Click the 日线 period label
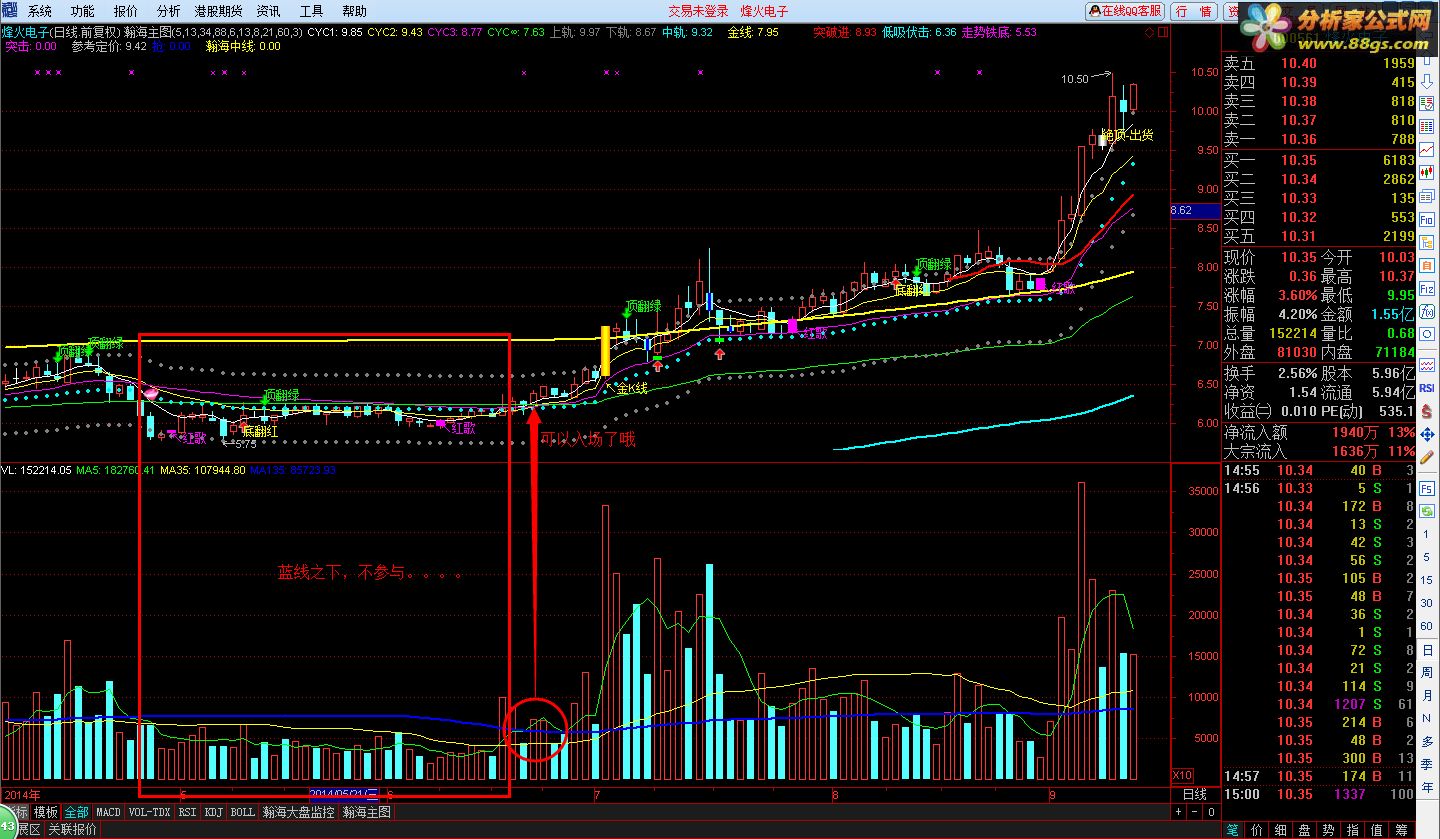Screen dimensions: 1440x839 coord(1195,794)
